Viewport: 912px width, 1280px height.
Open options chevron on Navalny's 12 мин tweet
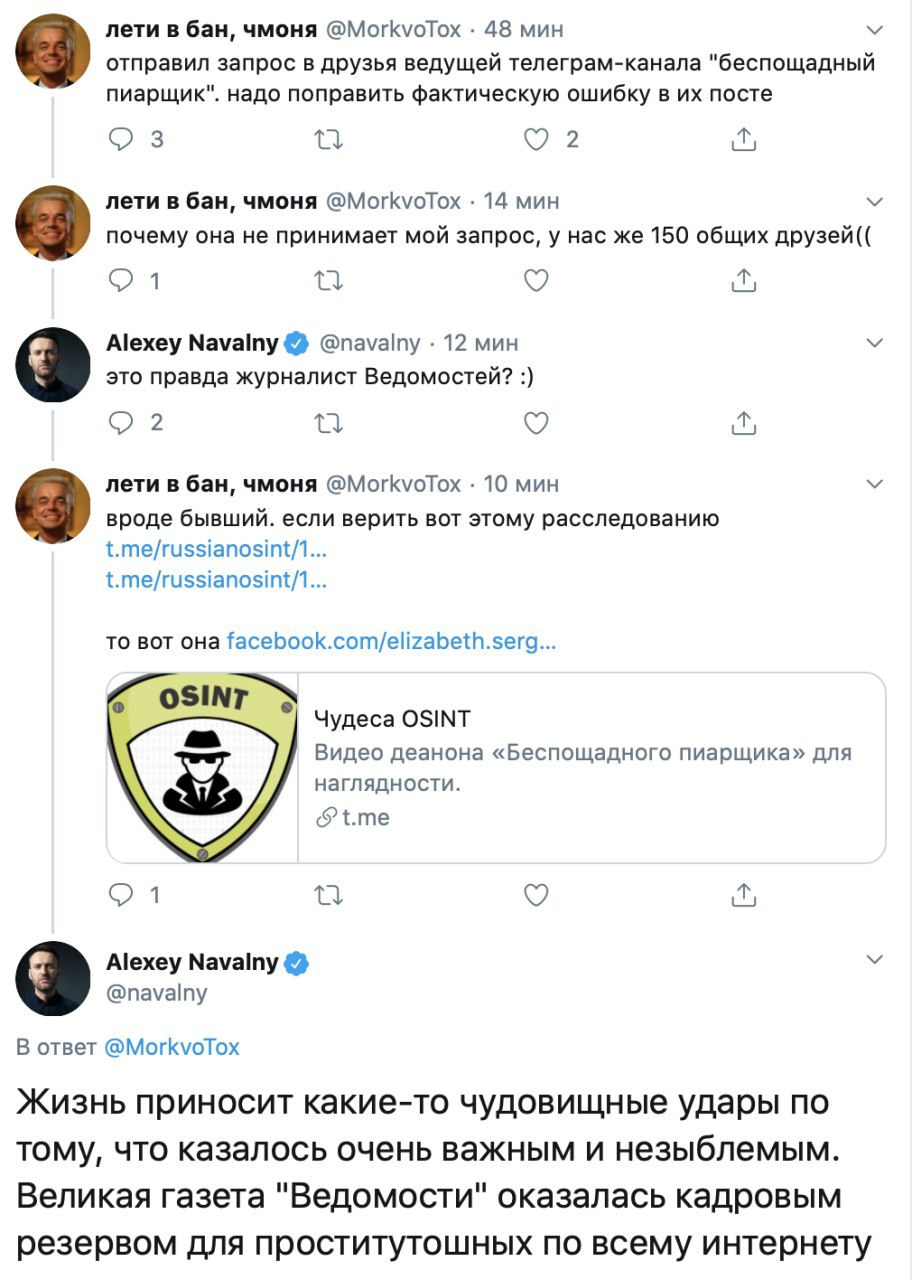click(x=875, y=343)
